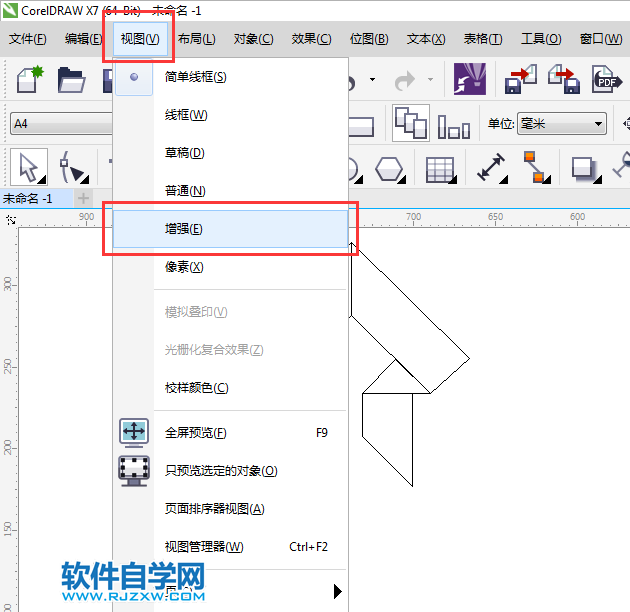Click the Import icon
The height and width of the screenshot is (612, 630).
tap(521, 79)
